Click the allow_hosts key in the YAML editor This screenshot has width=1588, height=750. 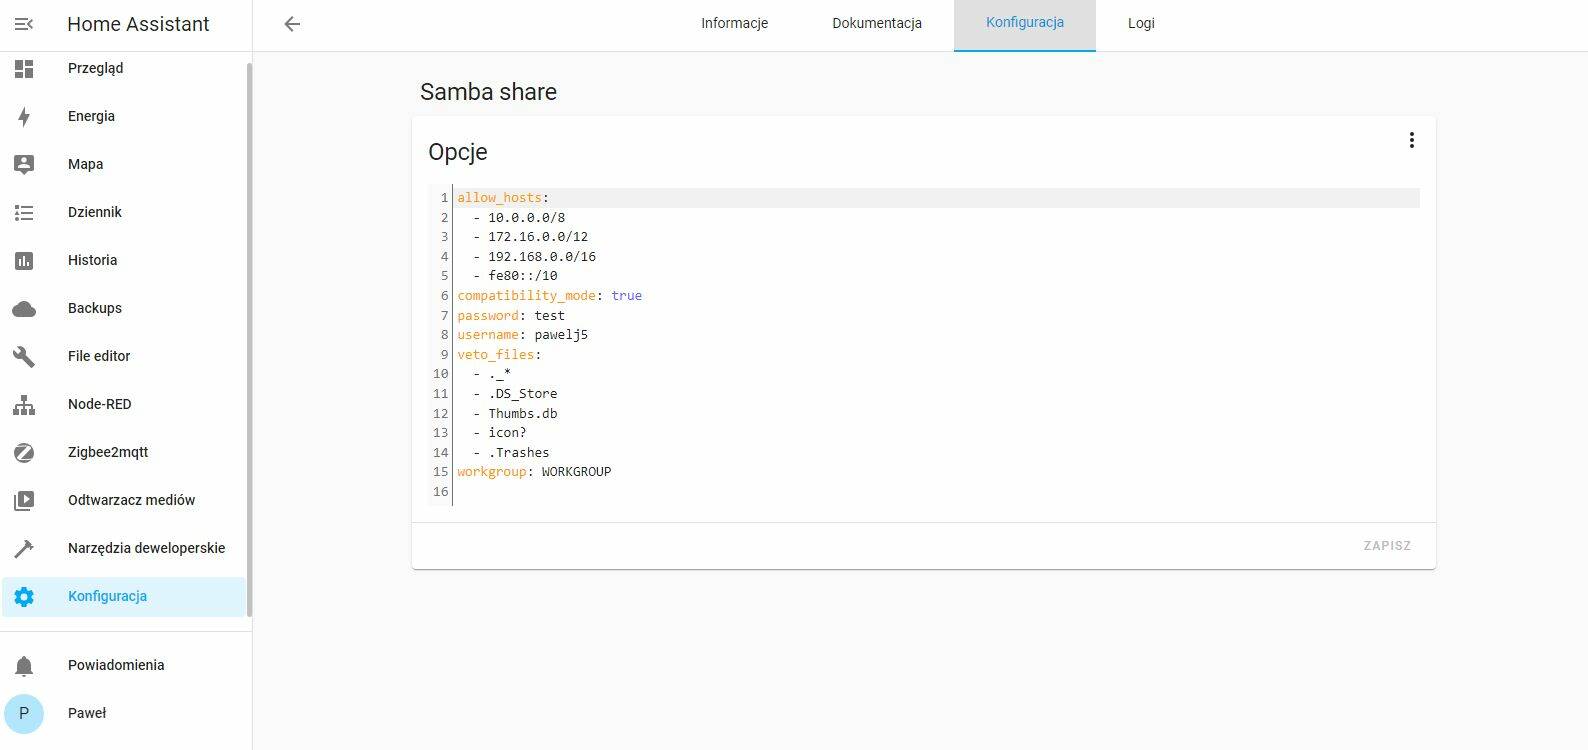pos(499,198)
